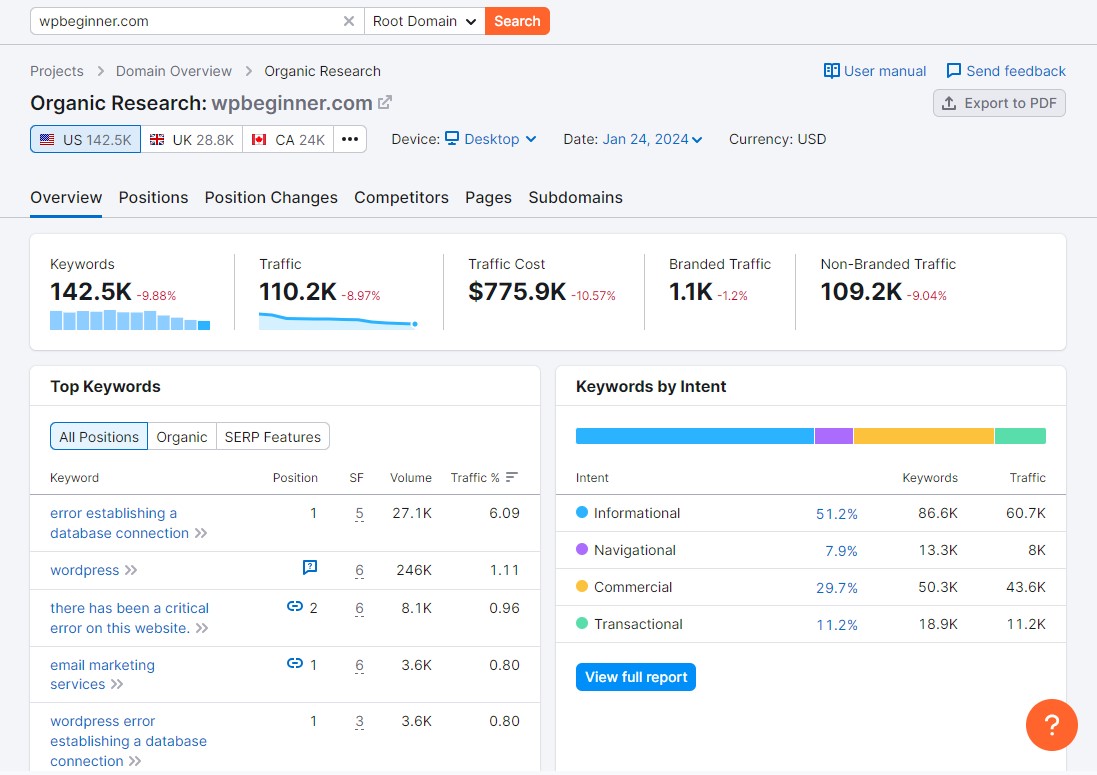Select the US flag database
This screenshot has width=1097, height=775.
[85, 139]
